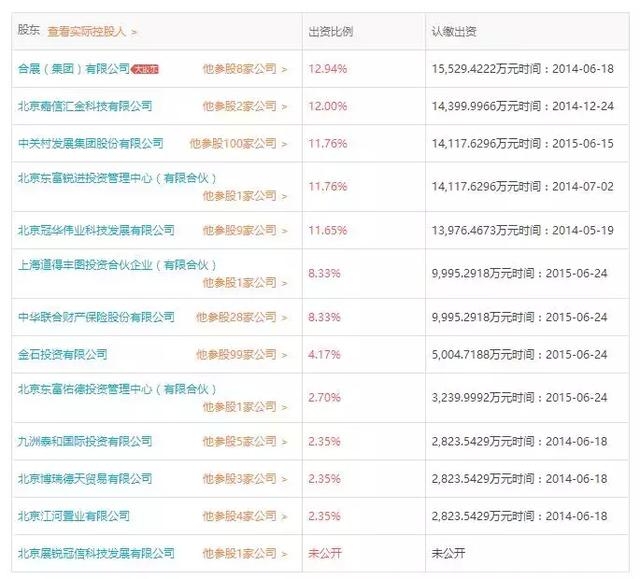640x579 pixels.
Task: Select the 2.70% share value
Action: coord(324,397)
